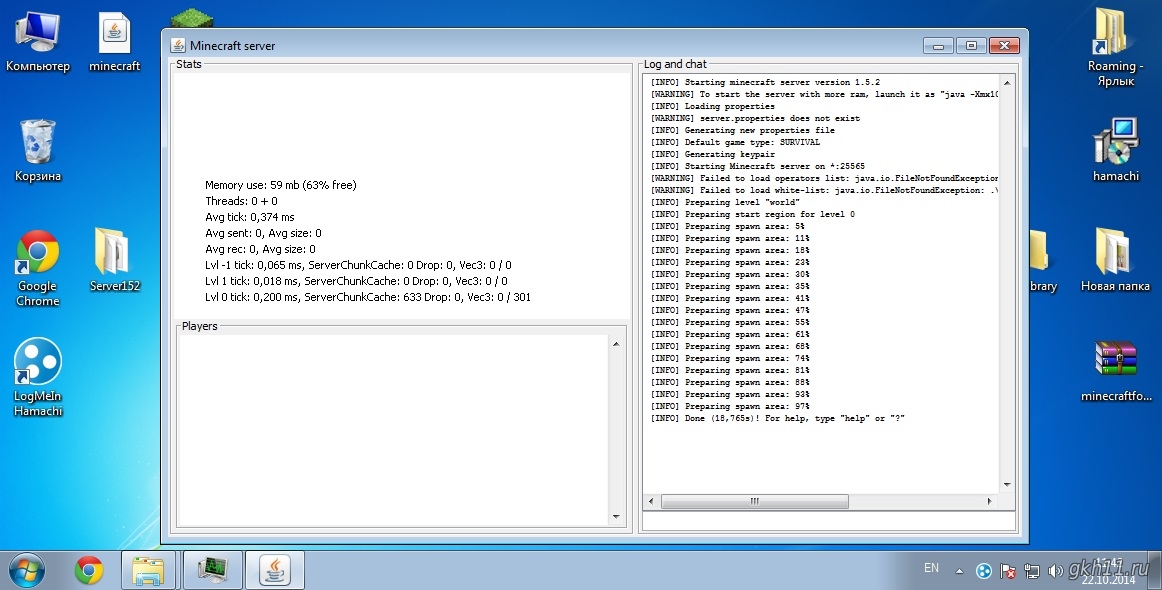1162x590 pixels.
Task: Click the "Players" panel title
Action: pos(199,326)
